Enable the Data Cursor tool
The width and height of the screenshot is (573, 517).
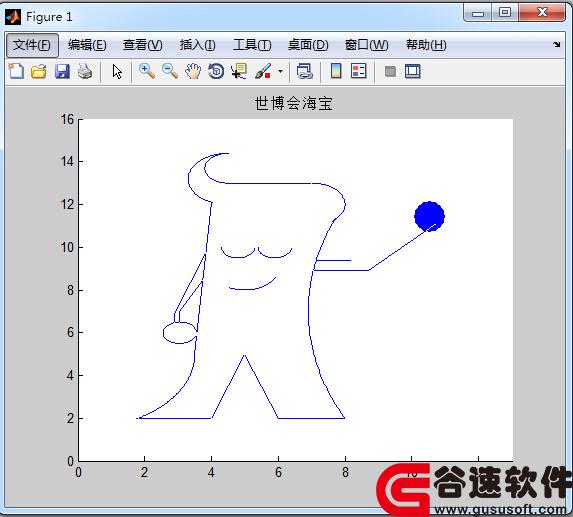click(x=239, y=71)
